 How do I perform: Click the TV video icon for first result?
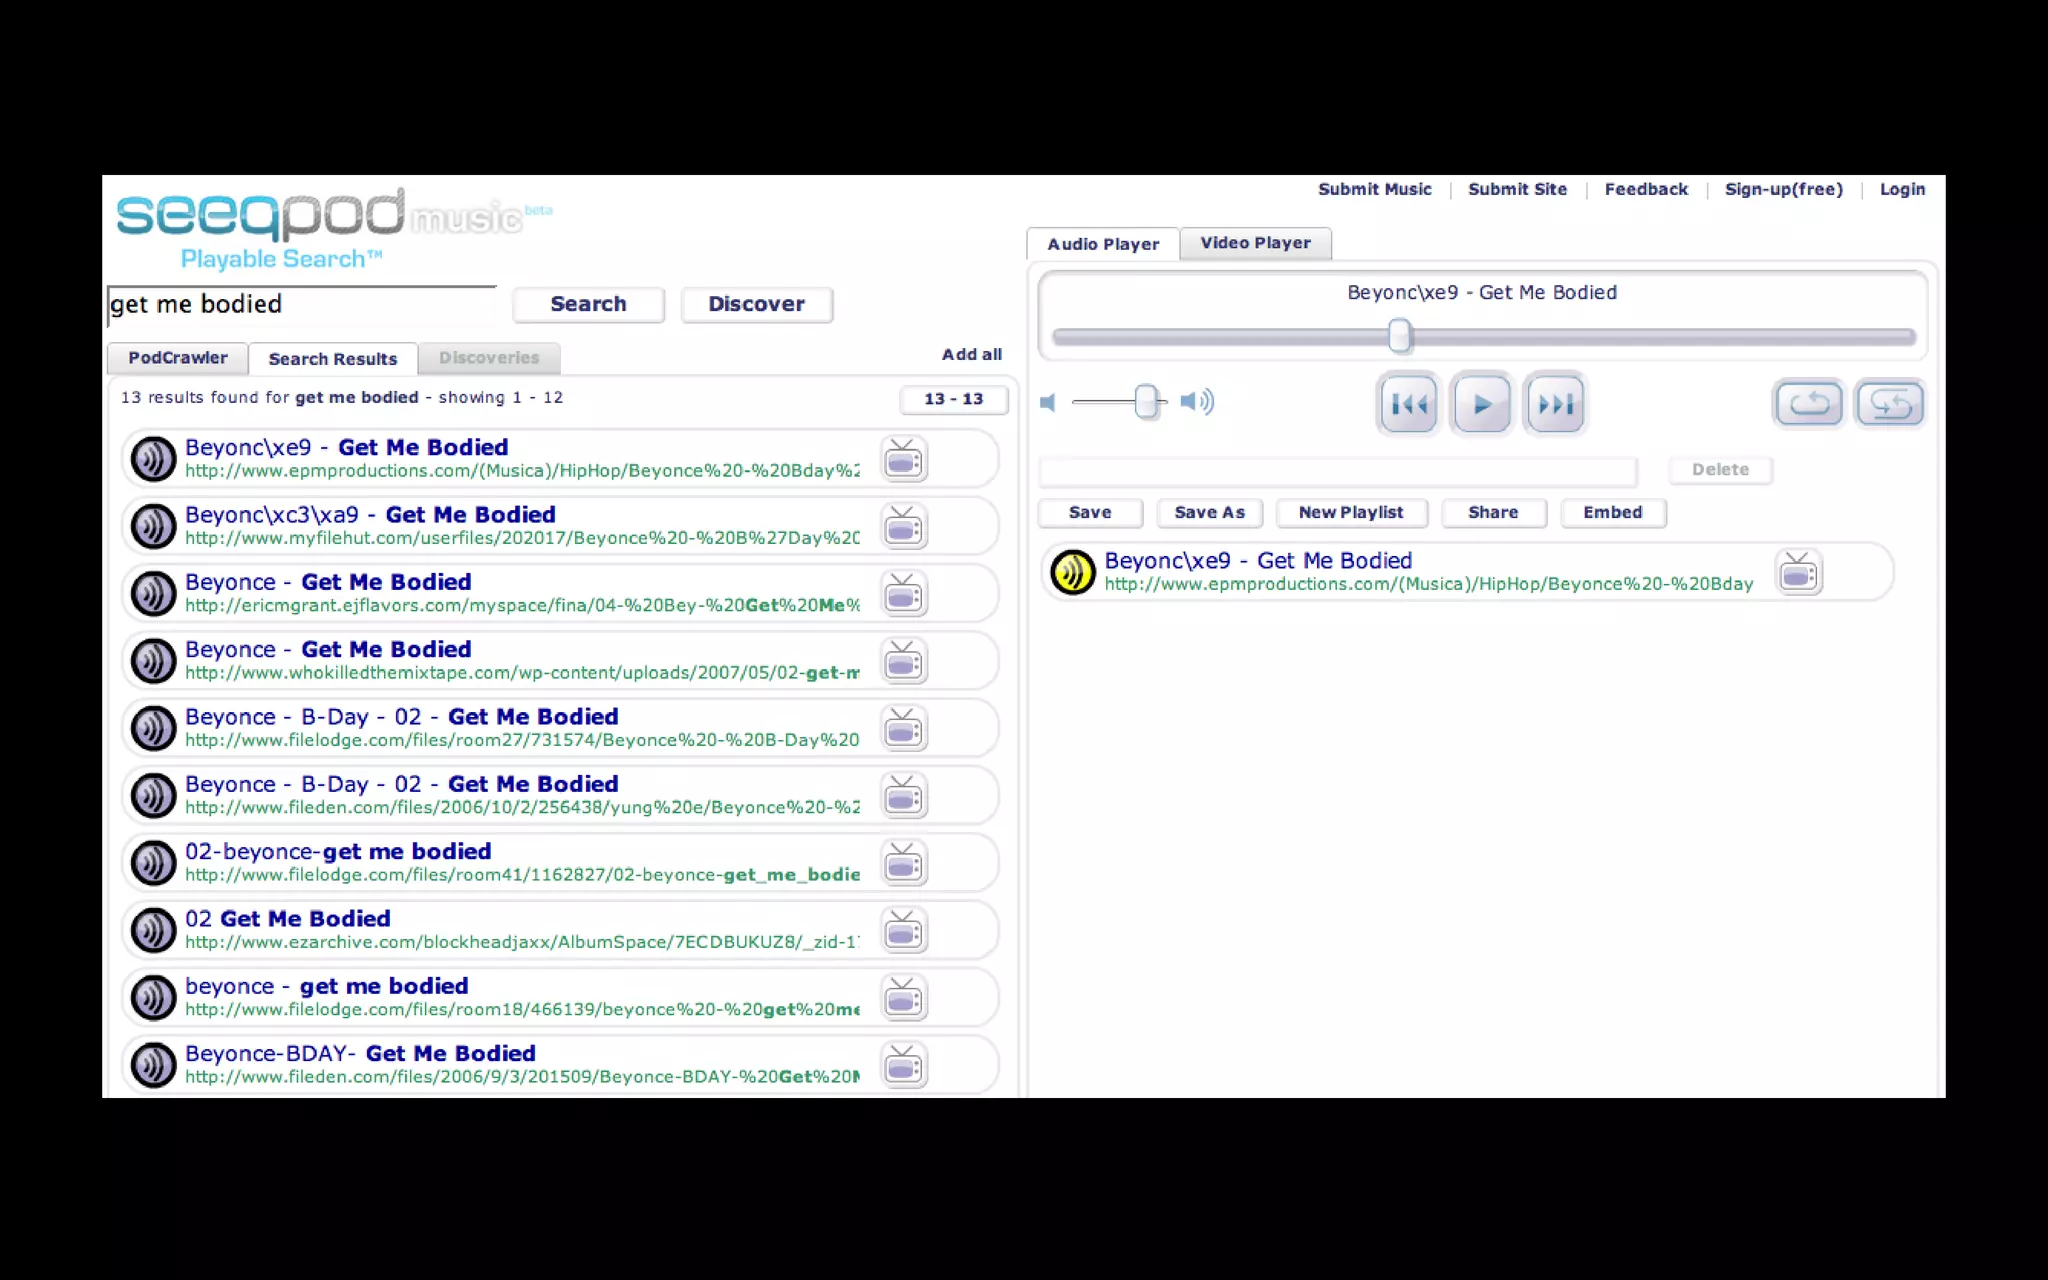click(903, 460)
